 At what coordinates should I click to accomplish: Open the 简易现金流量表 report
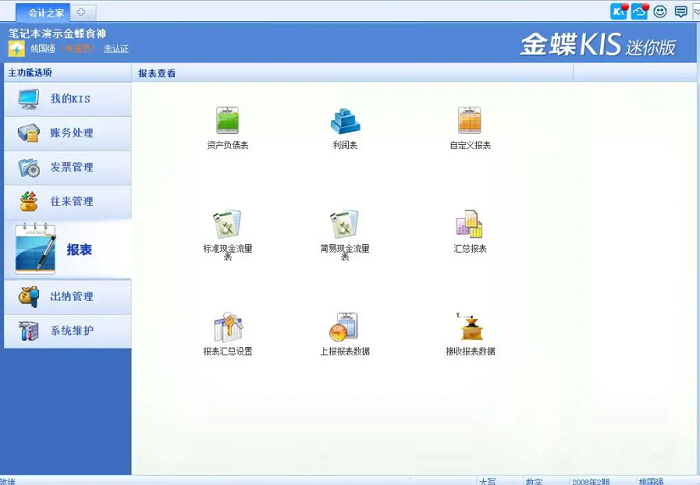345,235
